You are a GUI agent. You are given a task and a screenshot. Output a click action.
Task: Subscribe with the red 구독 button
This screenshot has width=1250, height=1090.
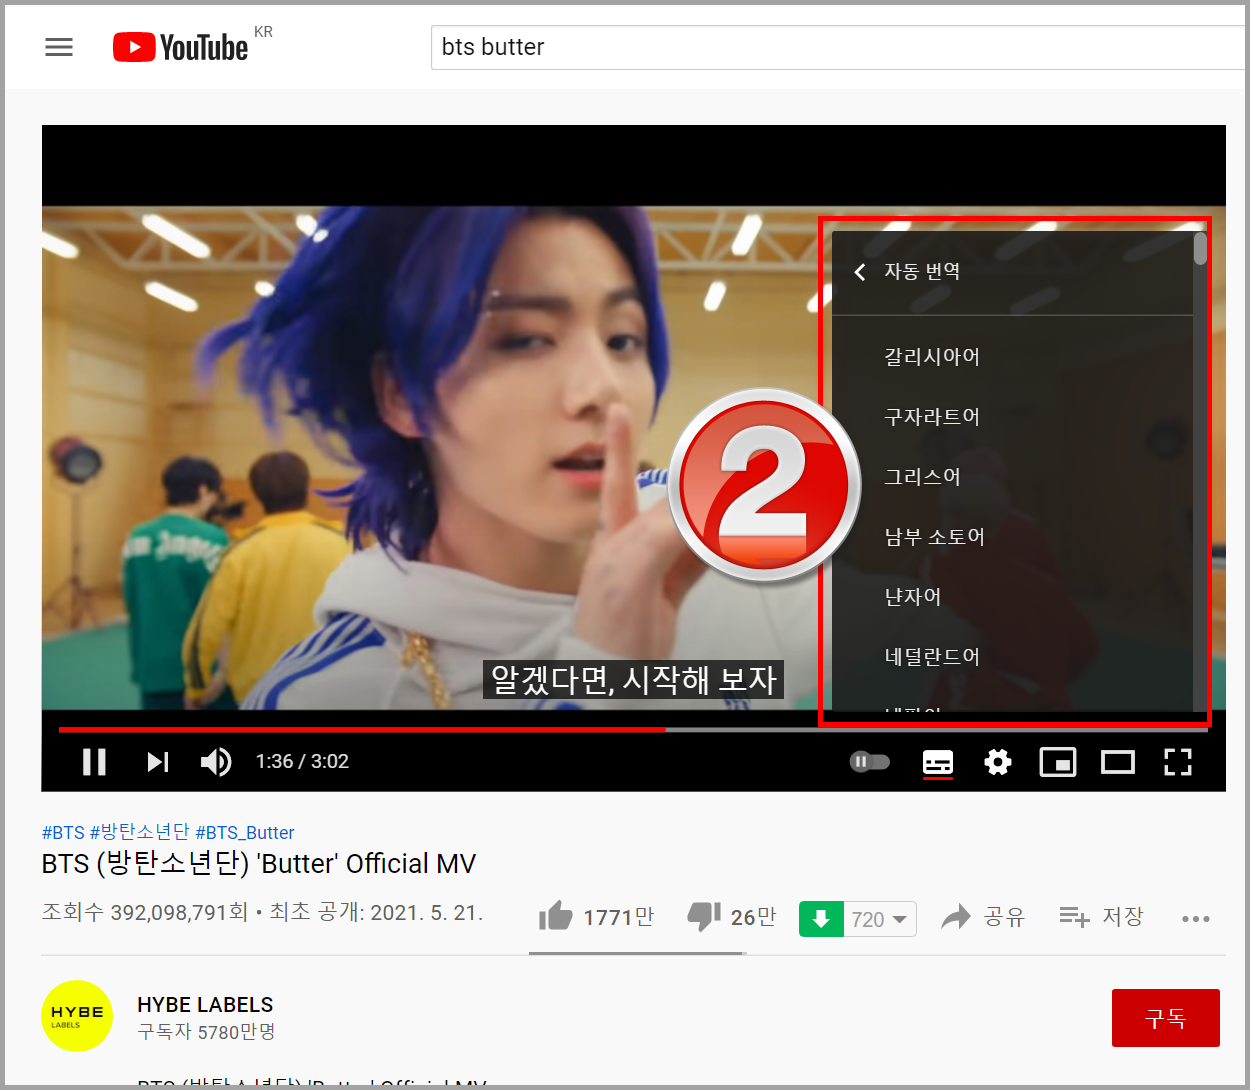[x=1166, y=1018]
